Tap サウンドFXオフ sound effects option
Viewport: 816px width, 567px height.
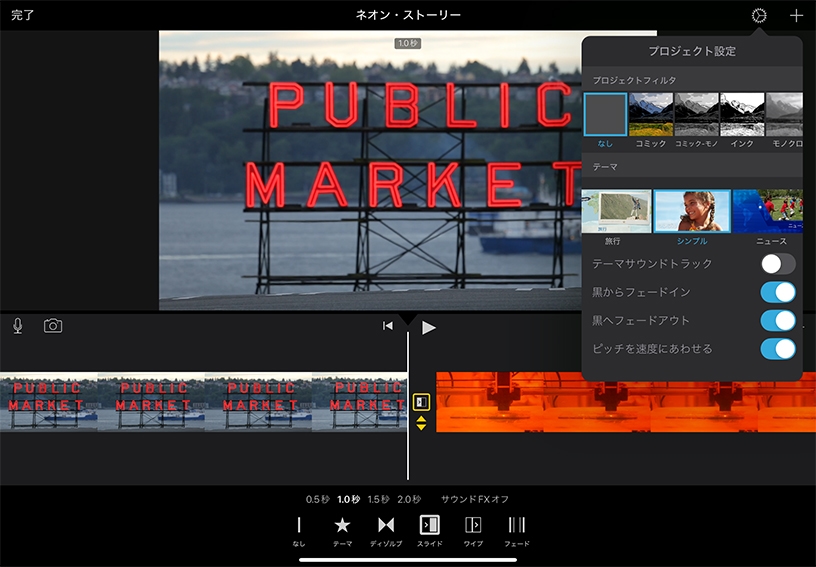coord(475,499)
